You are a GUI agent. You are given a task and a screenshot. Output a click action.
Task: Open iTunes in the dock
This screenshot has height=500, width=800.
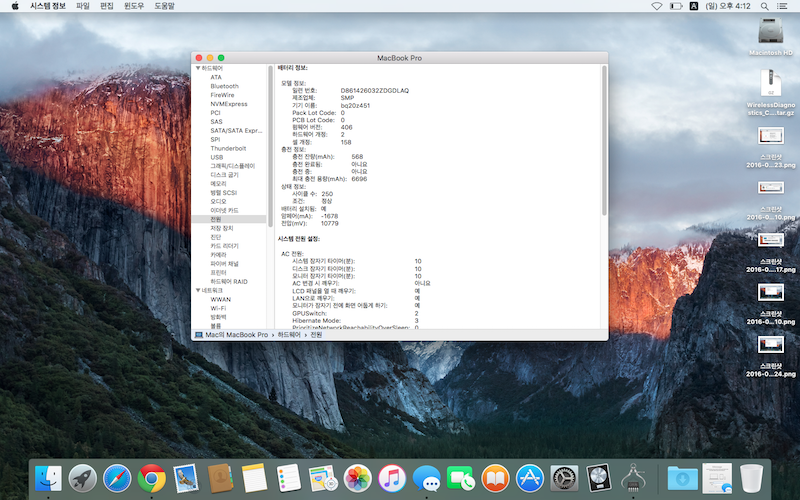[x=392, y=478]
